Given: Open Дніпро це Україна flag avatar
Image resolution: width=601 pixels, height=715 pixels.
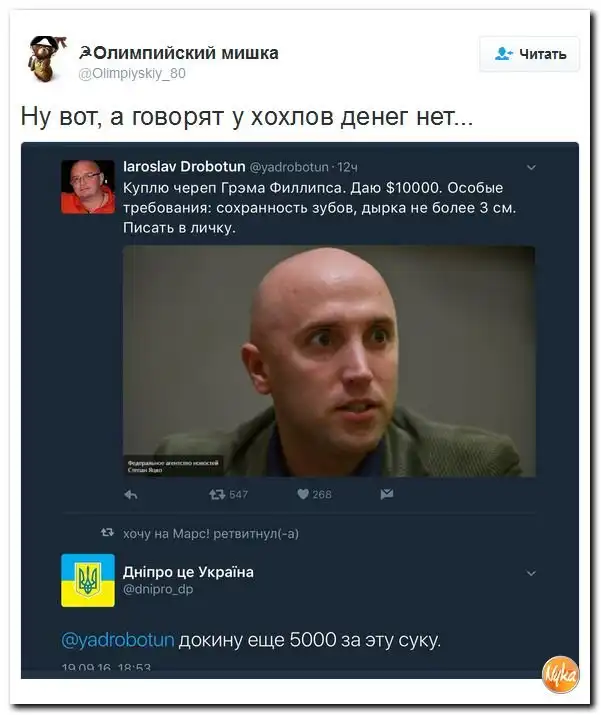Looking at the screenshot, I should click(88, 580).
